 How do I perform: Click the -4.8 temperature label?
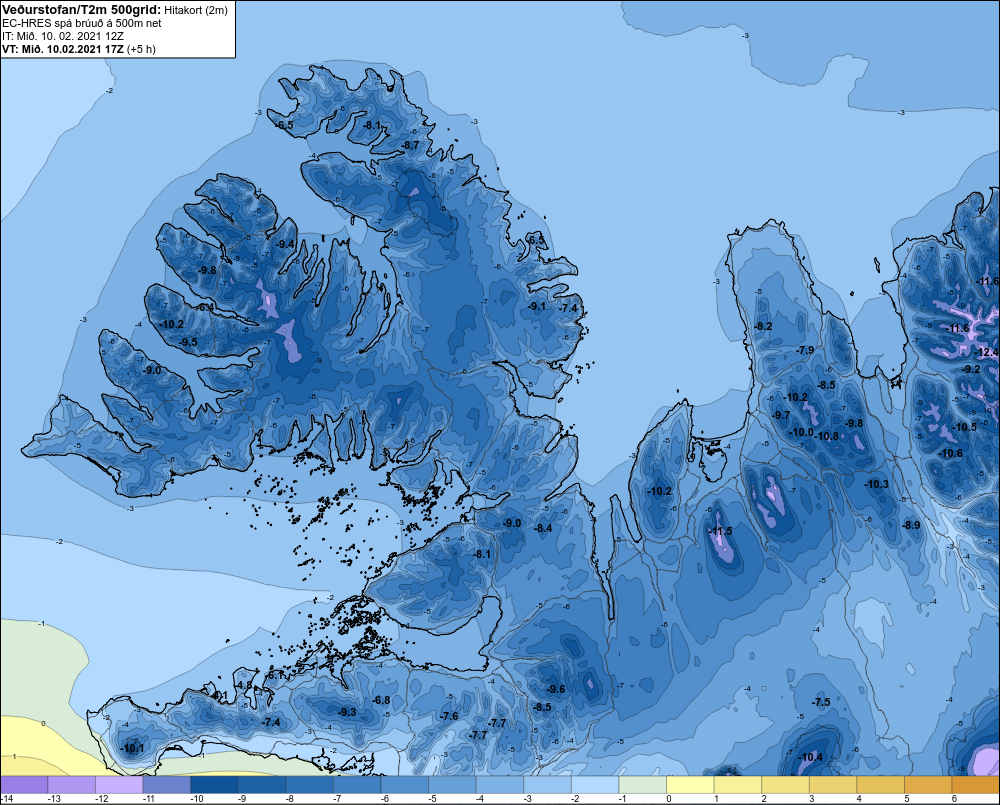244,685
